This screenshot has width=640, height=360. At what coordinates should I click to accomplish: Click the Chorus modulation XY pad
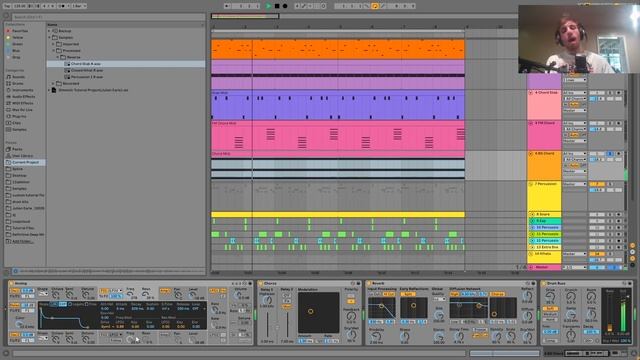(318, 312)
